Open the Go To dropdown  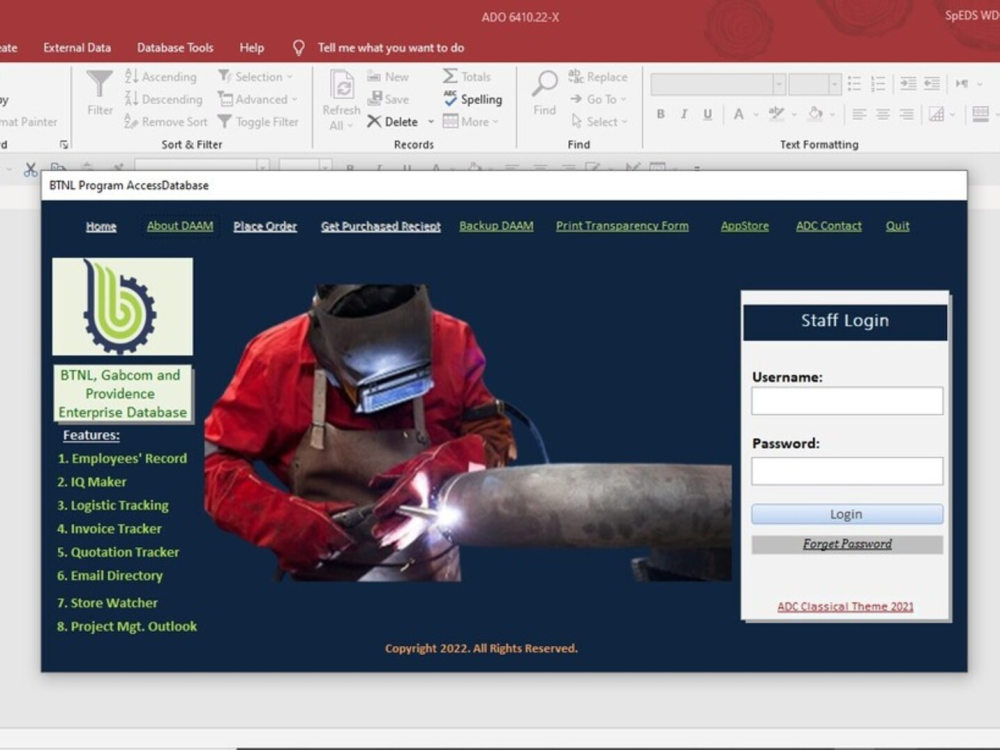coord(598,99)
